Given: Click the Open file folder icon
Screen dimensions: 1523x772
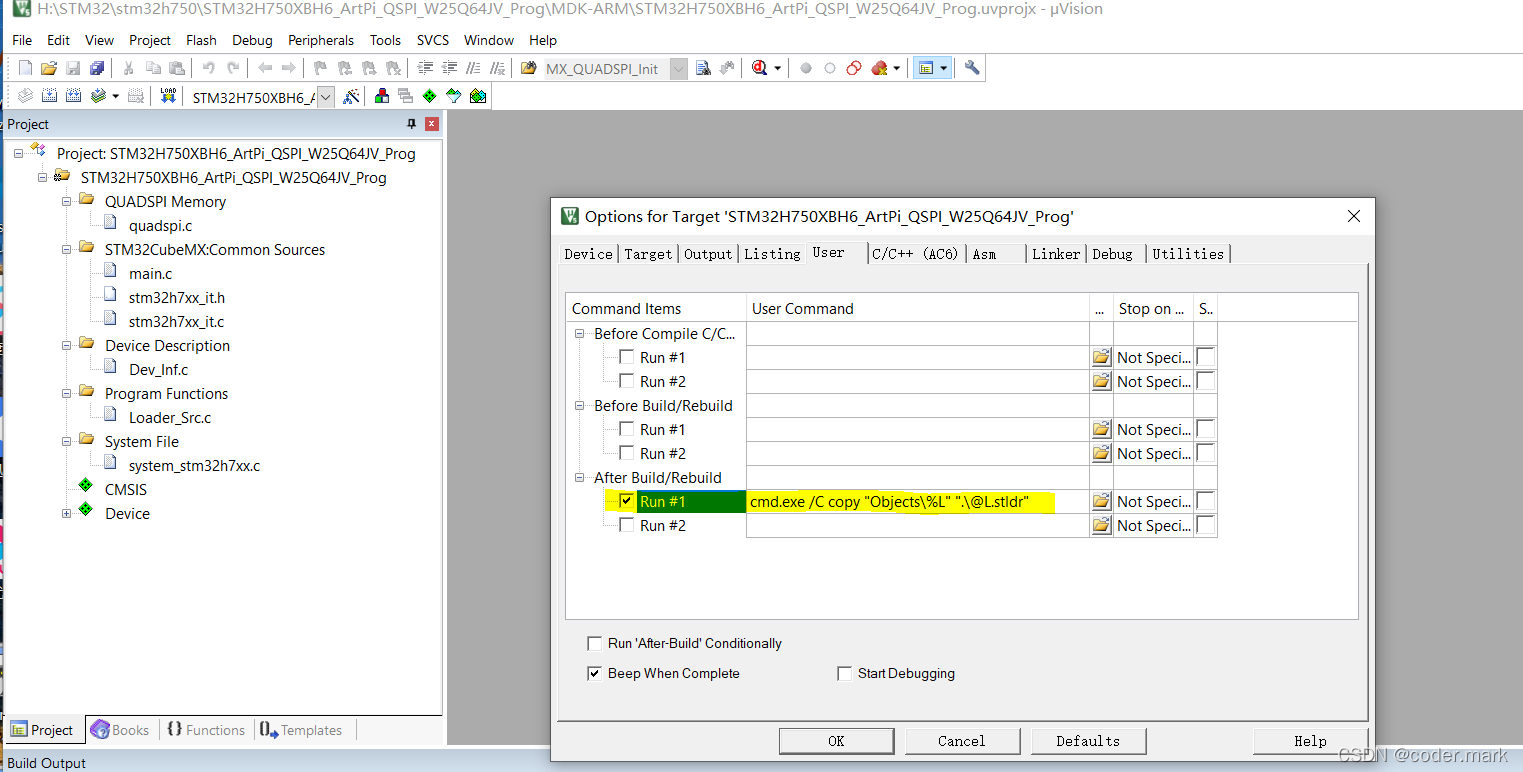Looking at the screenshot, I should point(49,68).
